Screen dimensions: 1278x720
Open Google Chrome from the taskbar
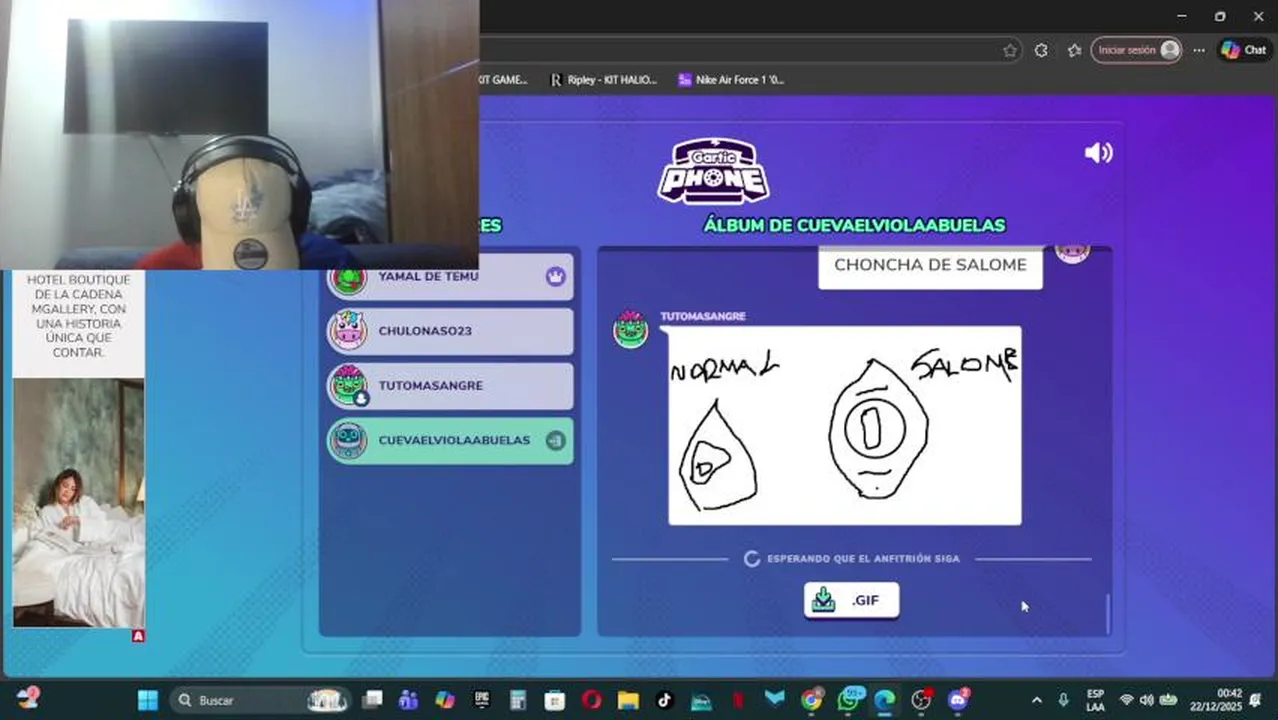(x=811, y=700)
